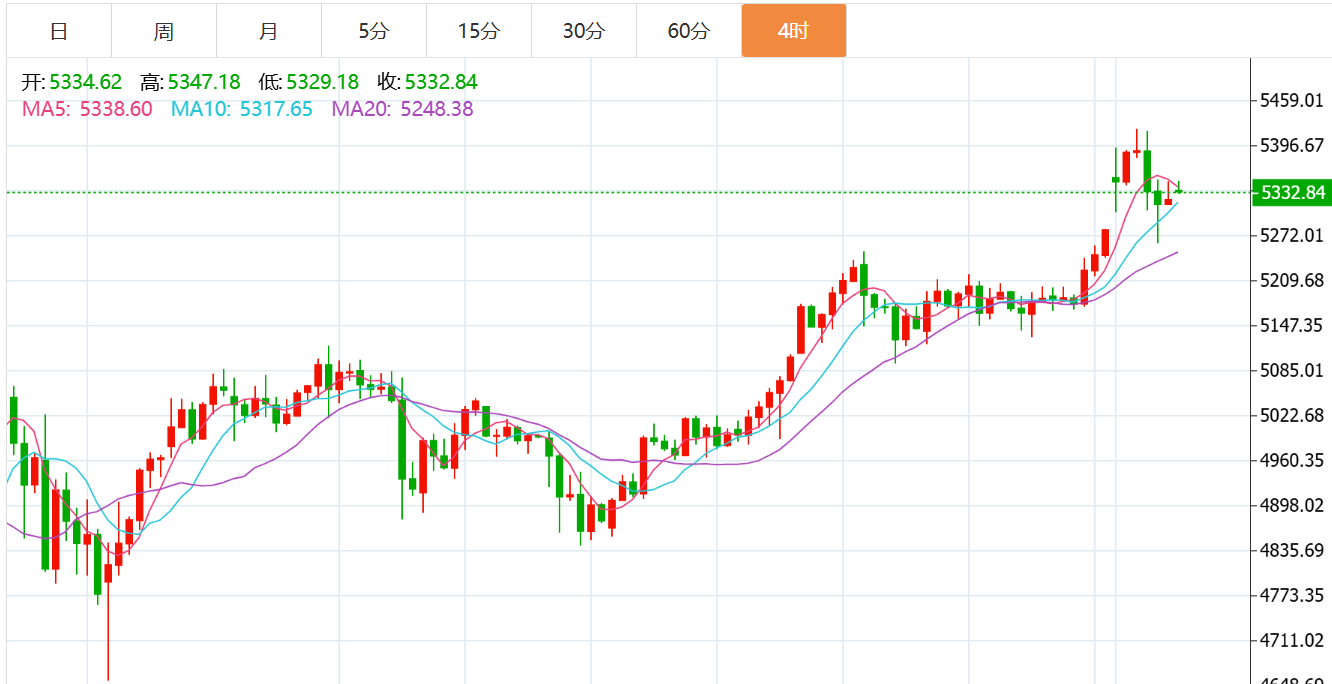Click the 5272.01 price axis label
Image resolution: width=1332 pixels, height=684 pixels.
click(1292, 236)
